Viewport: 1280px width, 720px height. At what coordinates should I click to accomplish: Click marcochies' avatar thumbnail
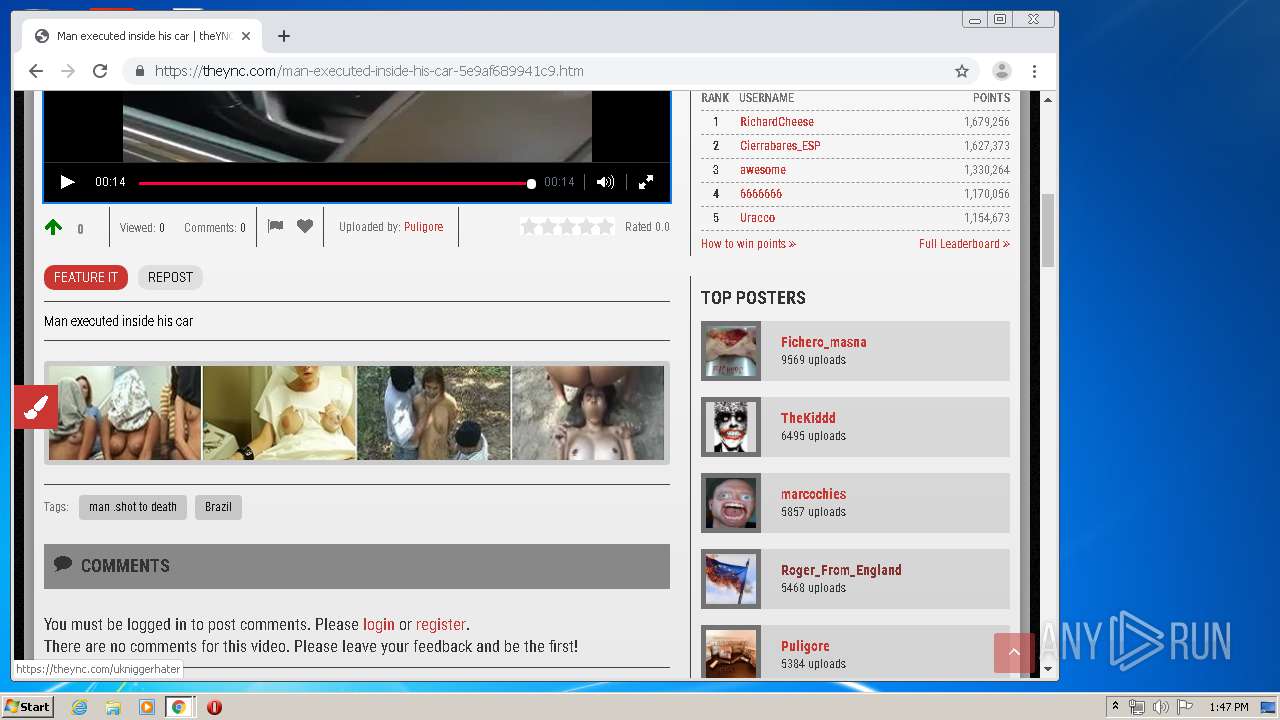731,503
